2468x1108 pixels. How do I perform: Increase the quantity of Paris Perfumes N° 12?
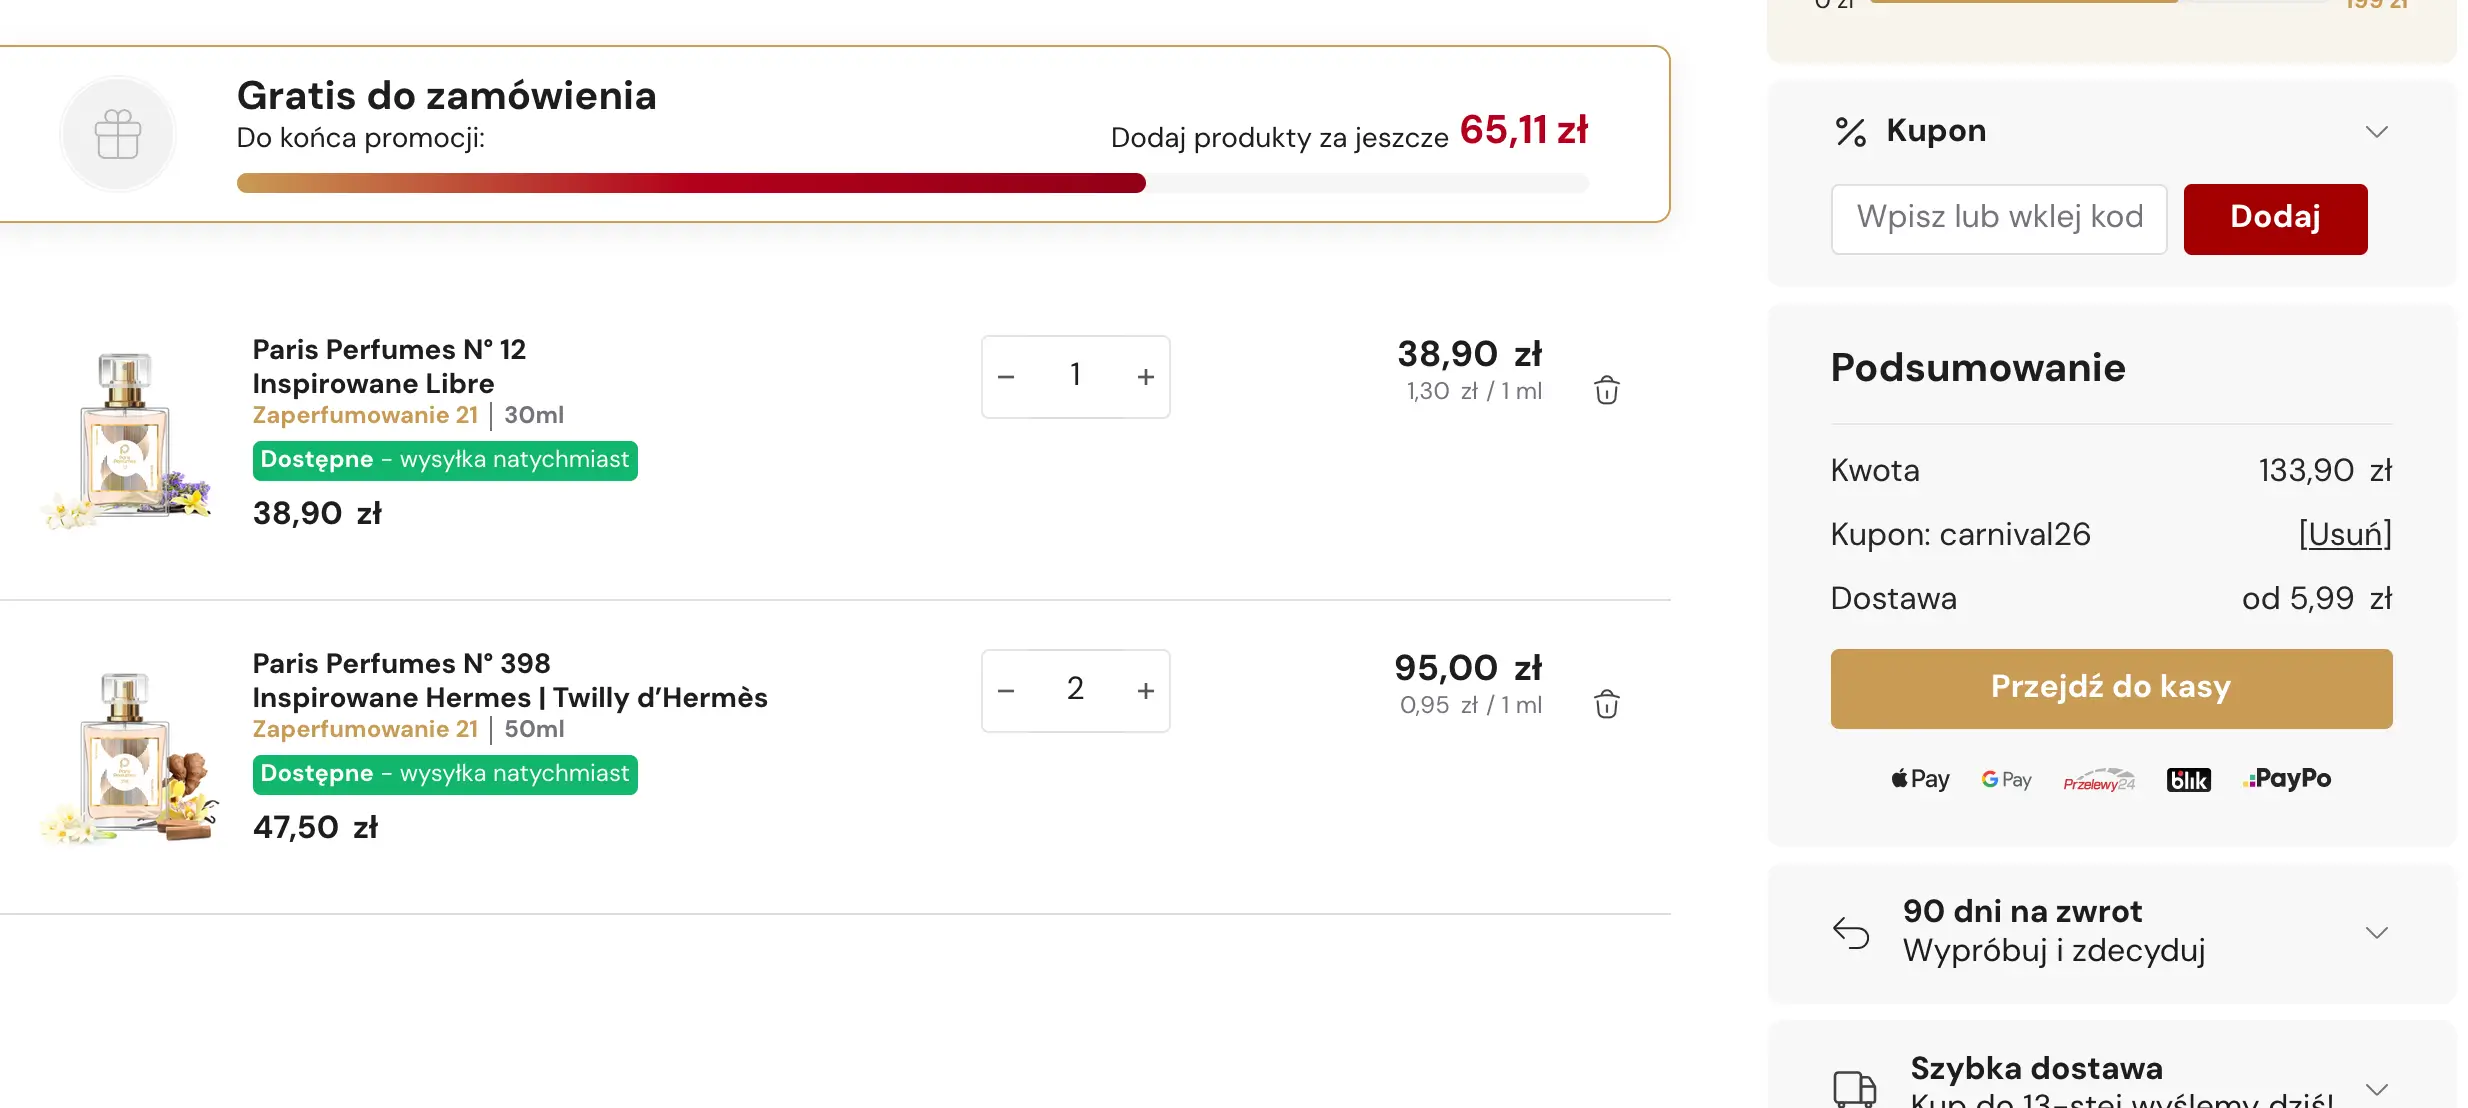click(x=1145, y=377)
